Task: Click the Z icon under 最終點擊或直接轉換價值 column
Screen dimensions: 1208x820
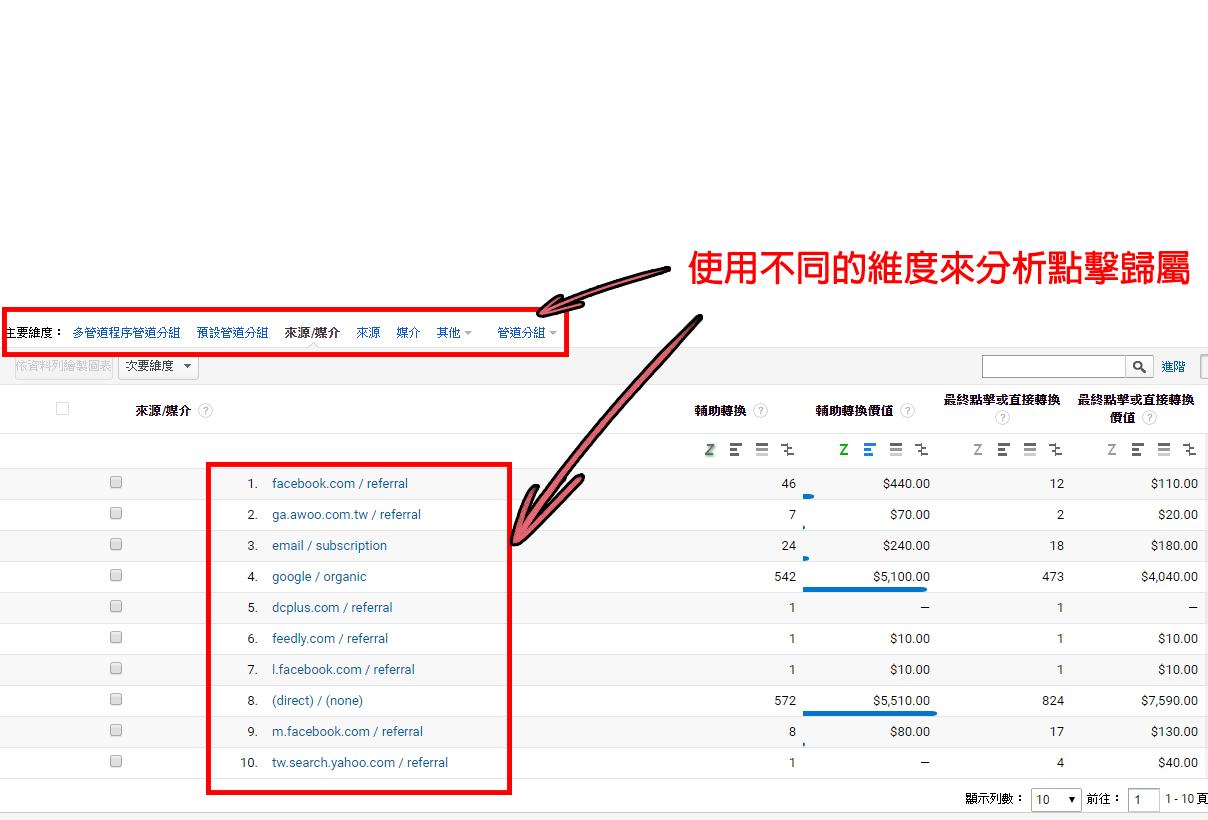Action: (1112, 450)
